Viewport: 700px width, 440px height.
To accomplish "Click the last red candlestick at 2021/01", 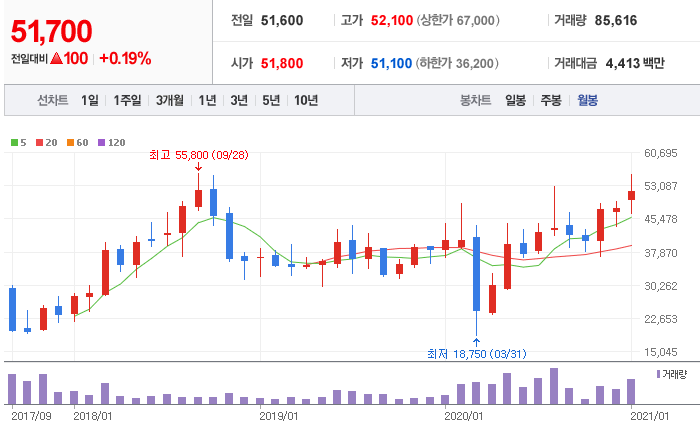I will coord(631,195).
